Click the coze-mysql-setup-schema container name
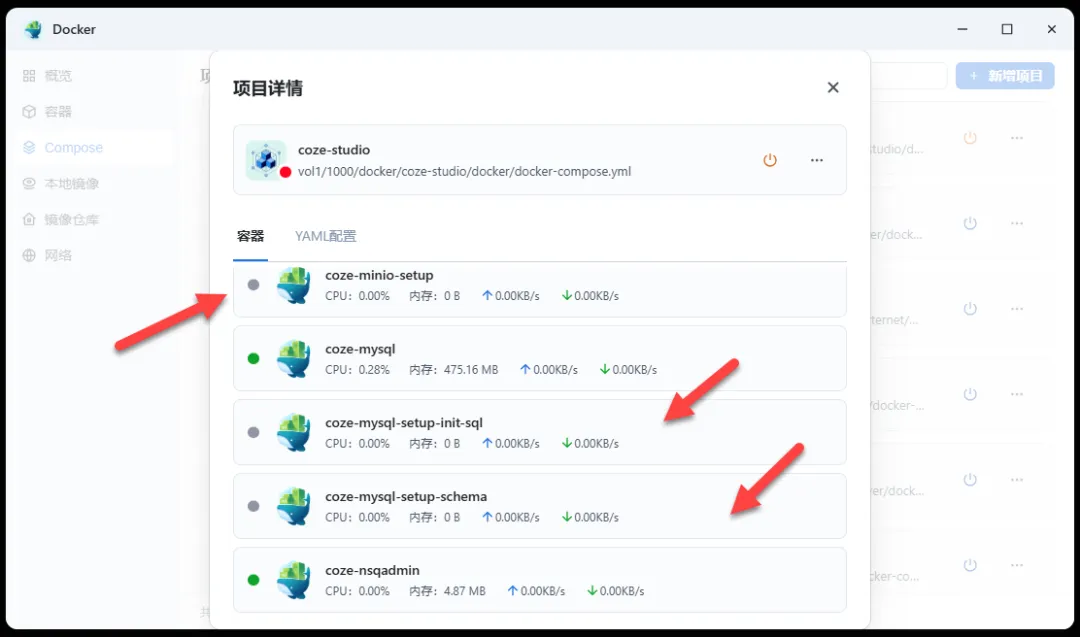This screenshot has height=637, width=1080. tap(406, 497)
